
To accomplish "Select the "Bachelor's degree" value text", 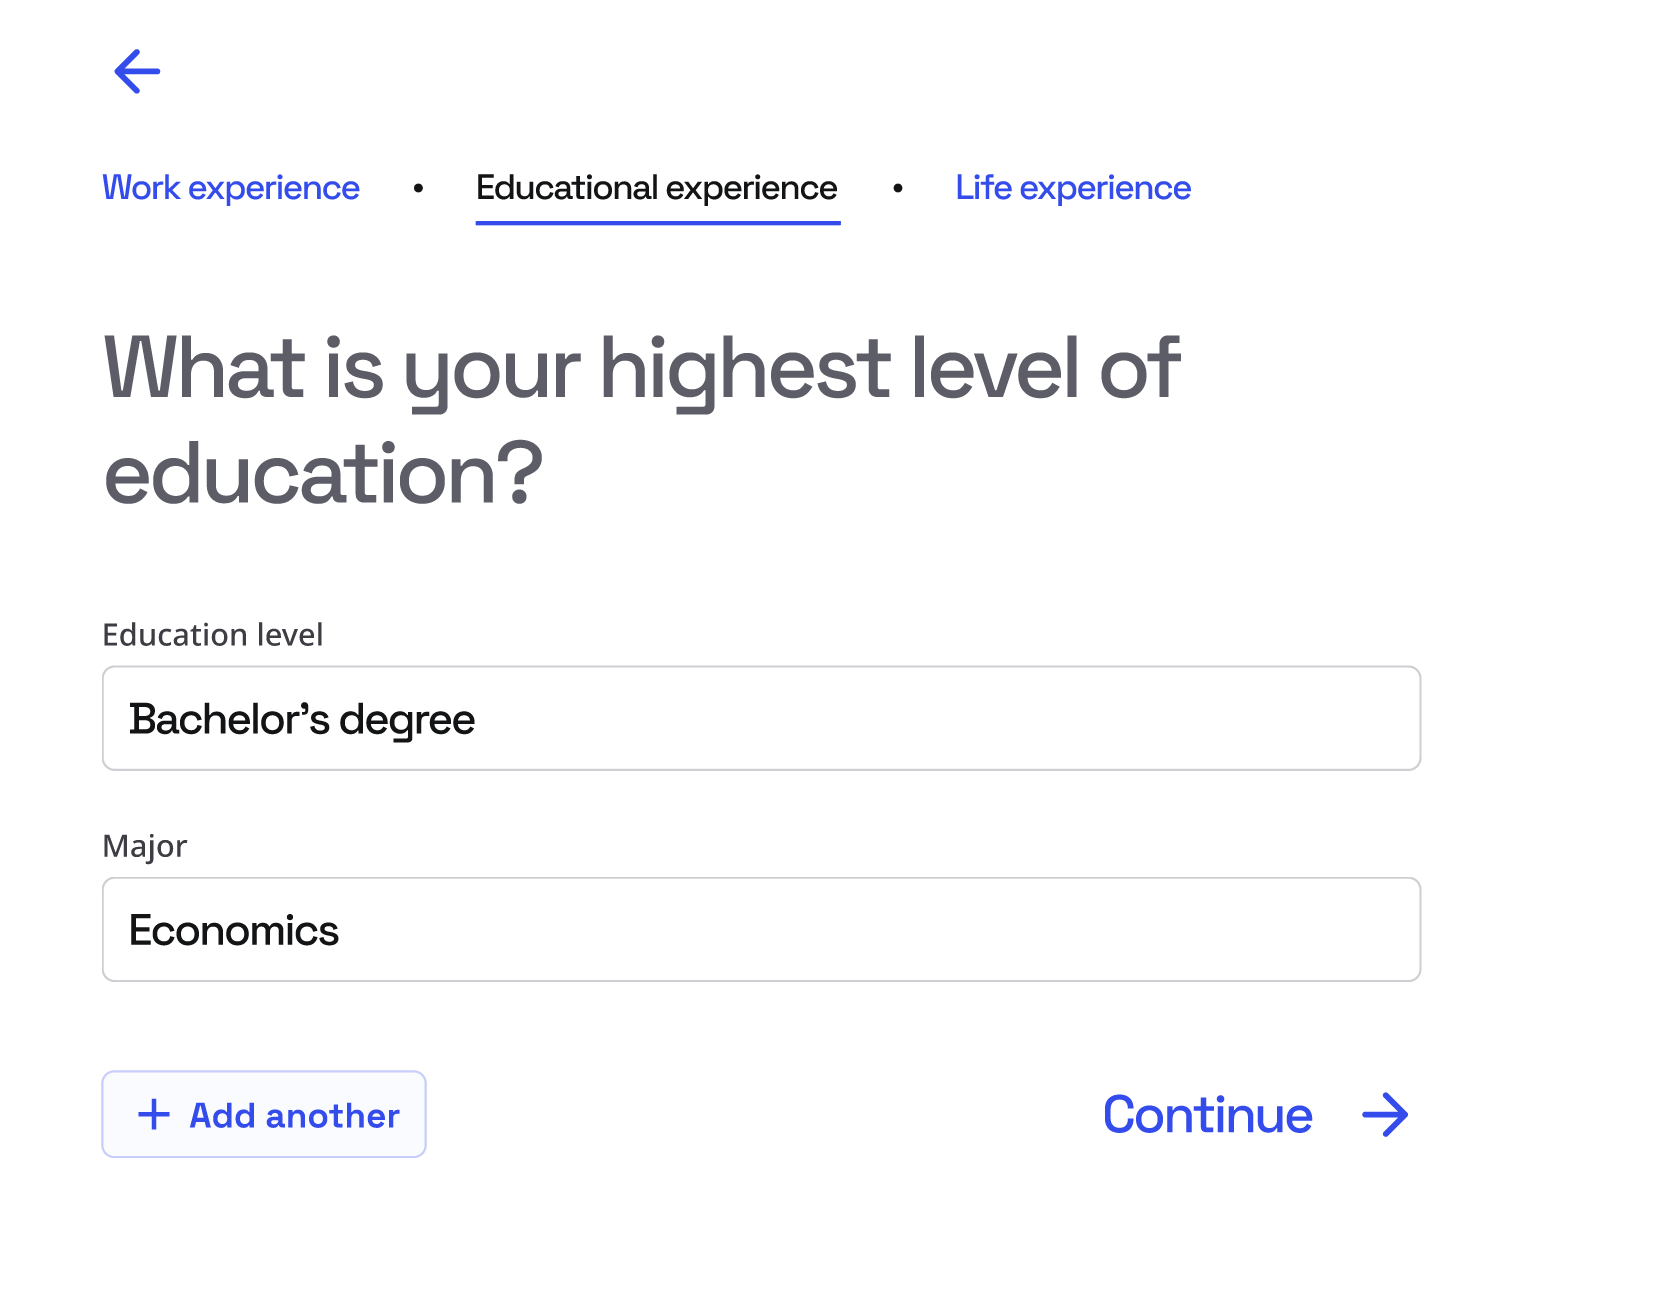I will (x=302, y=720).
